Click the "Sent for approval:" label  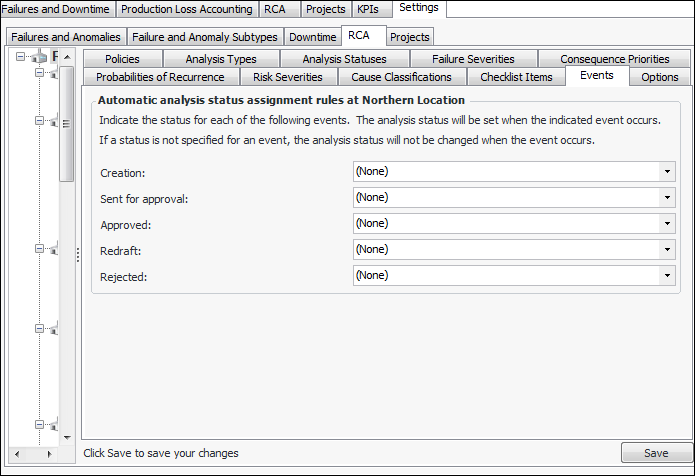tap(144, 199)
